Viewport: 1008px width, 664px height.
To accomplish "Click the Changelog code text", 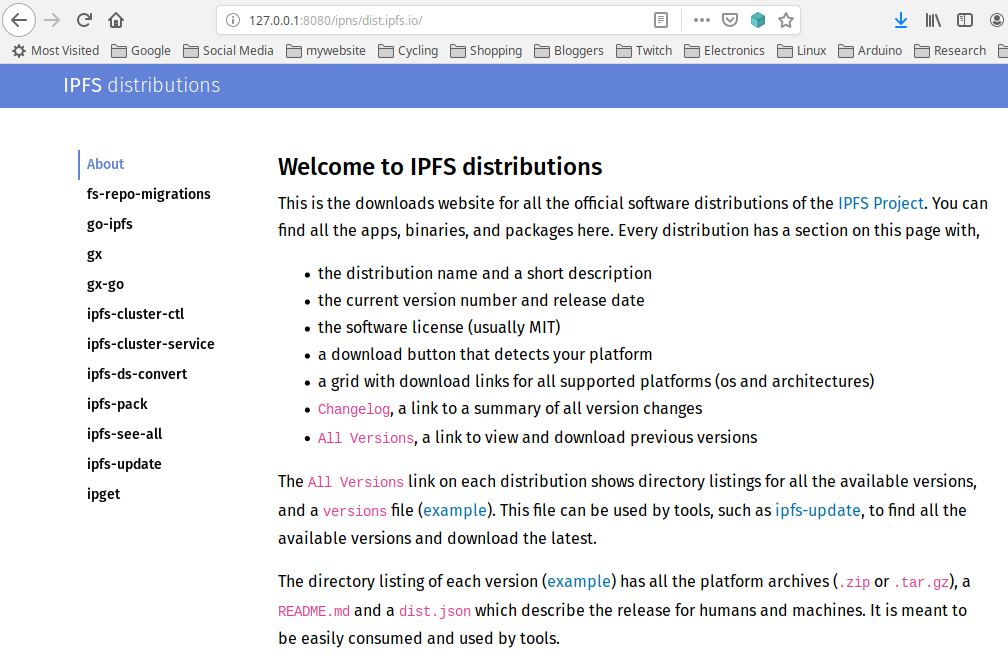I will pyautogui.click(x=354, y=409).
